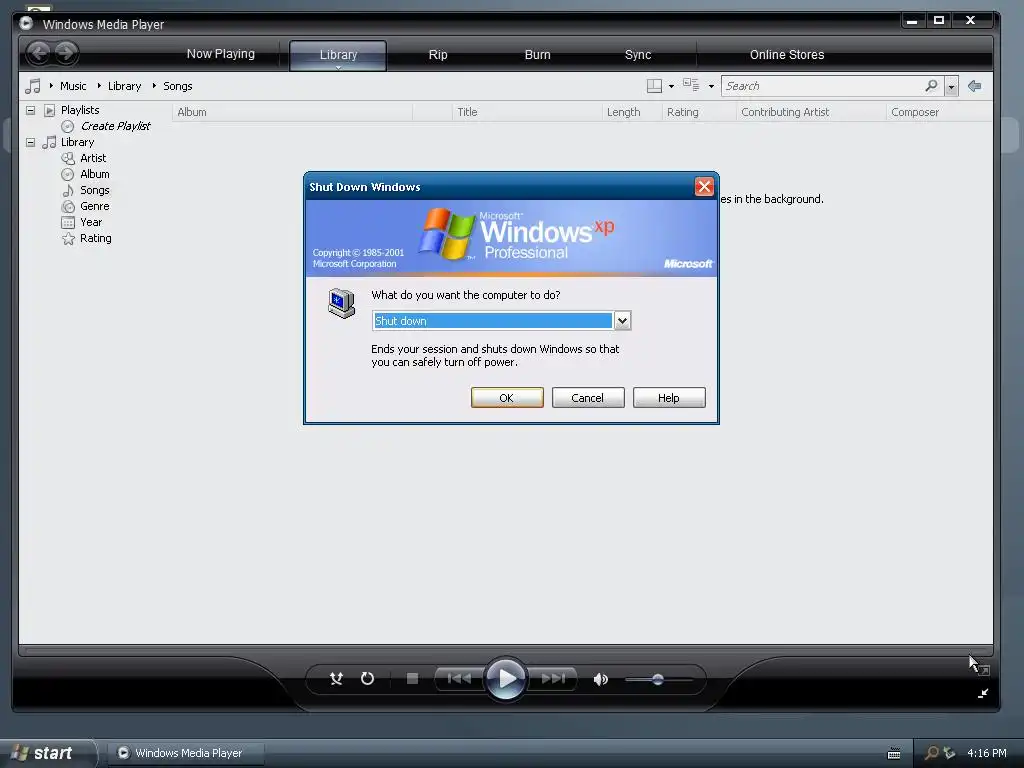The width and height of the screenshot is (1024, 768).
Task: Click the keyboard icon in the taskbar
Action: pyautogui.click(x=894, y=754)
